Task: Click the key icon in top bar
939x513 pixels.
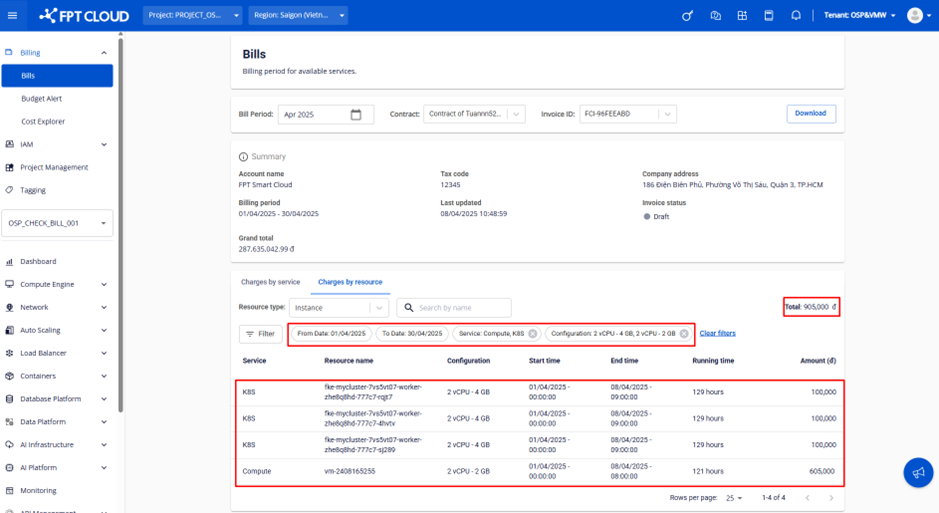Action: point(687,16)
